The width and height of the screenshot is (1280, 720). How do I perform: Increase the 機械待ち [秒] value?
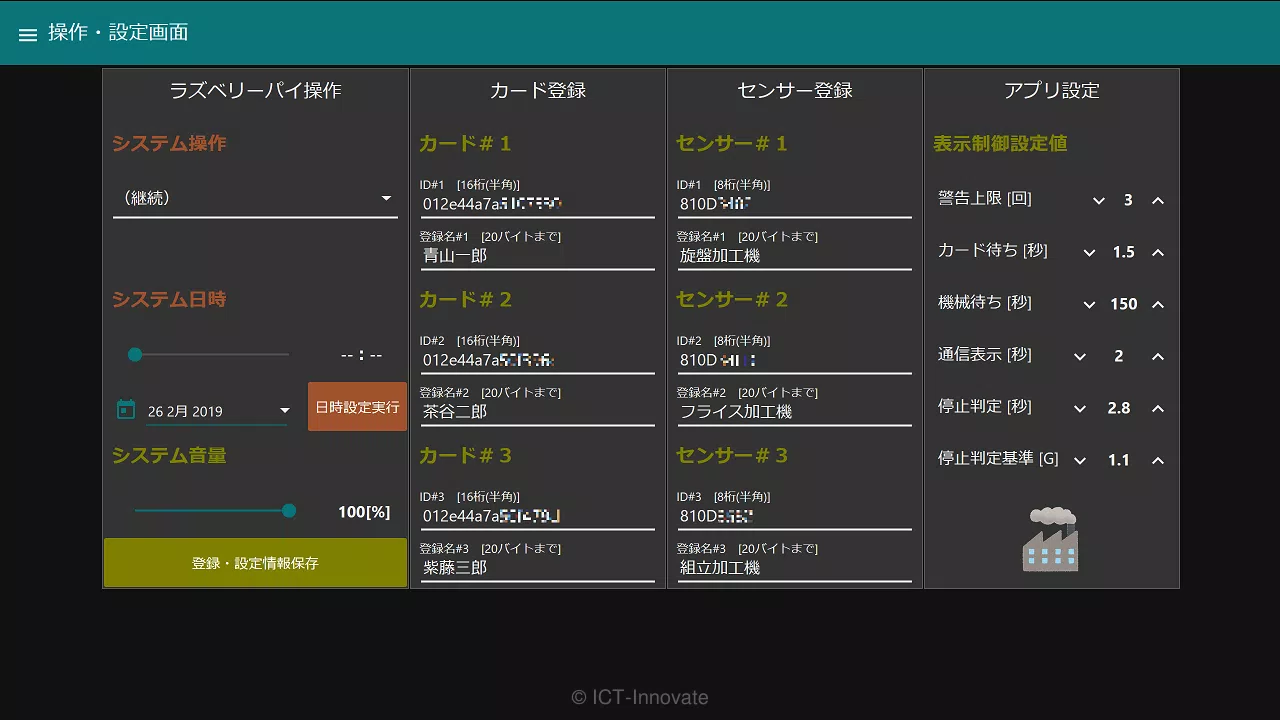(1158, 305)
